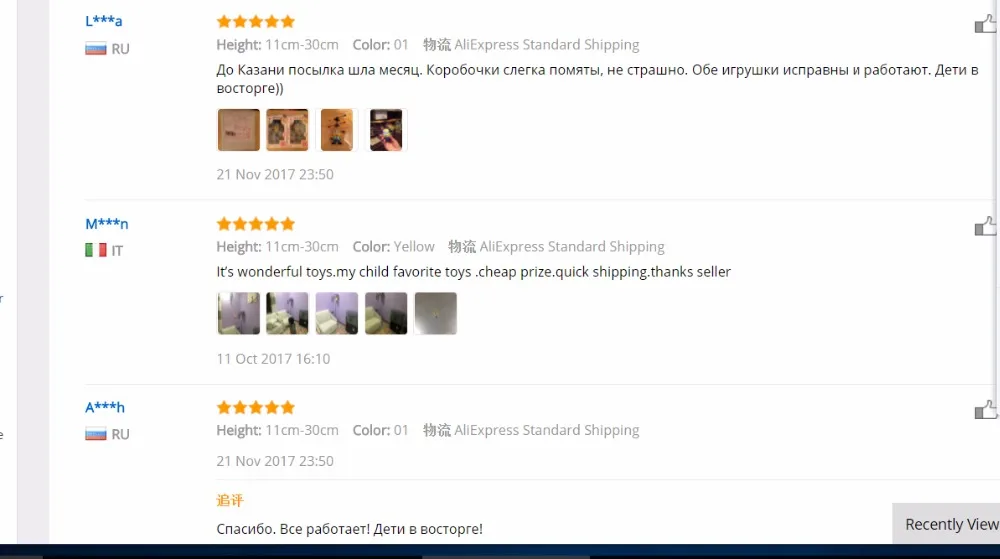Click five-star rating on L***a's review

[x=256, y=22]
